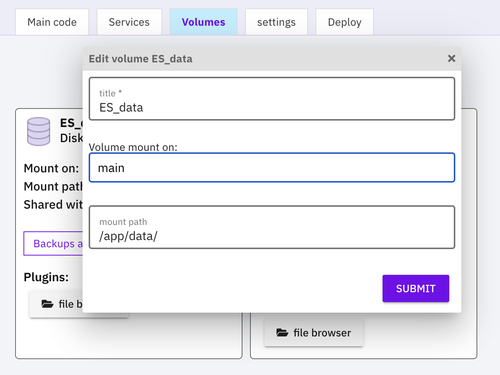Viewport: 500px width, 375px height.
Task: Close the Edit volume ES_data dialog
Action: click(451, 59)
